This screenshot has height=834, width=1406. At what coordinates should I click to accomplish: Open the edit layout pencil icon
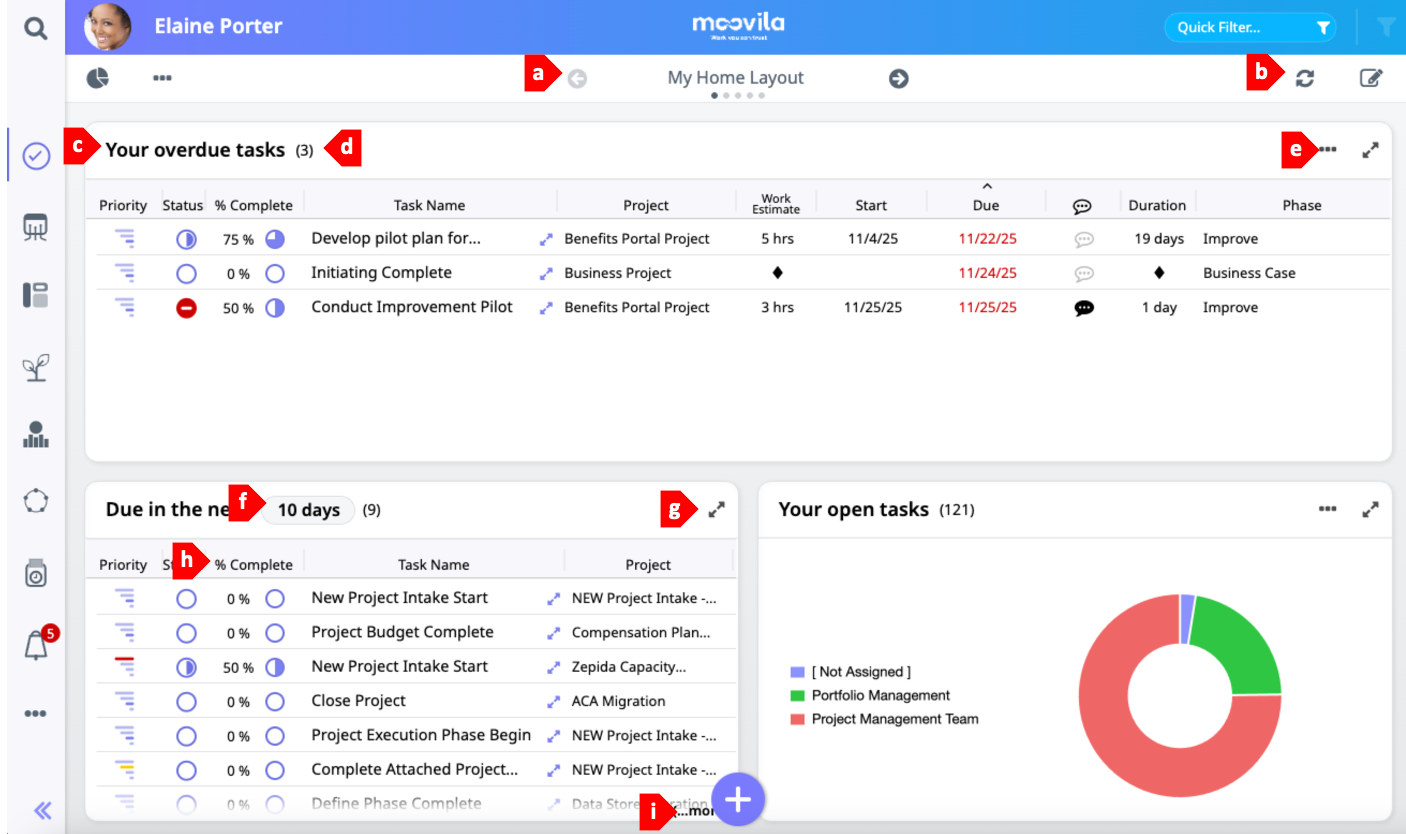(1370, 78)
